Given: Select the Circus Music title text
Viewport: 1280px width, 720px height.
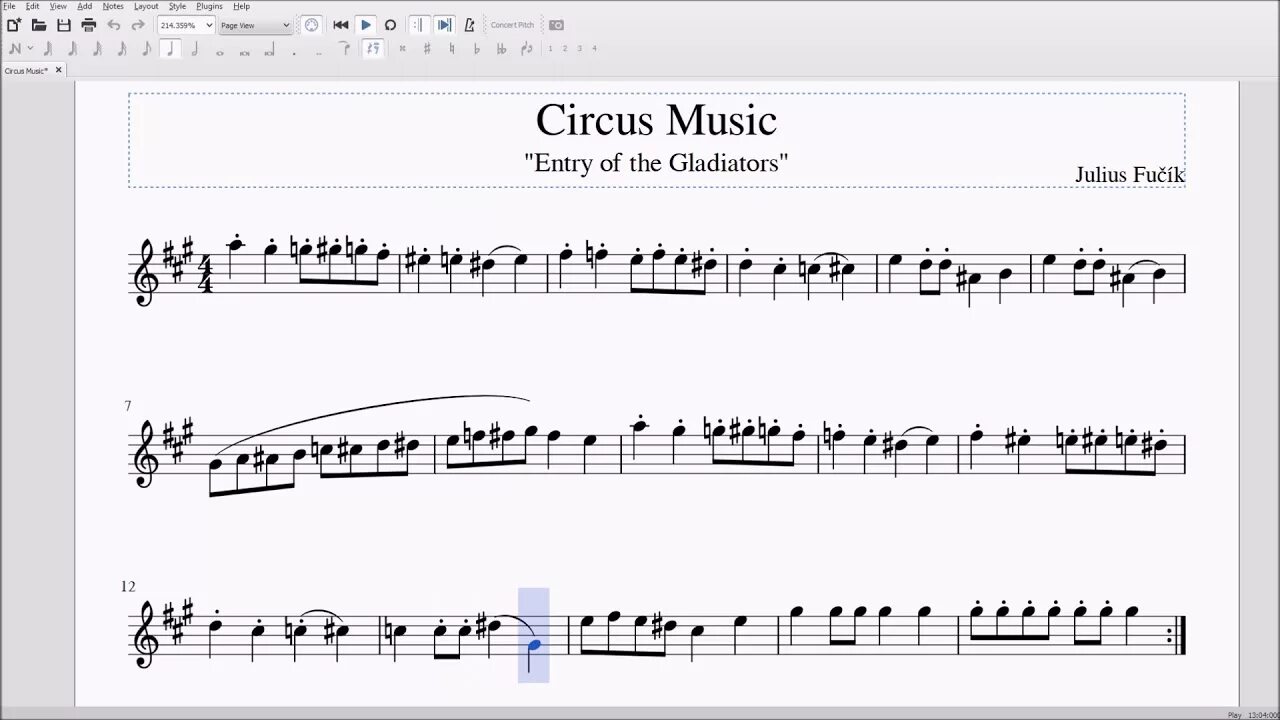Looking at the screenshot, I should coord(656,120).
